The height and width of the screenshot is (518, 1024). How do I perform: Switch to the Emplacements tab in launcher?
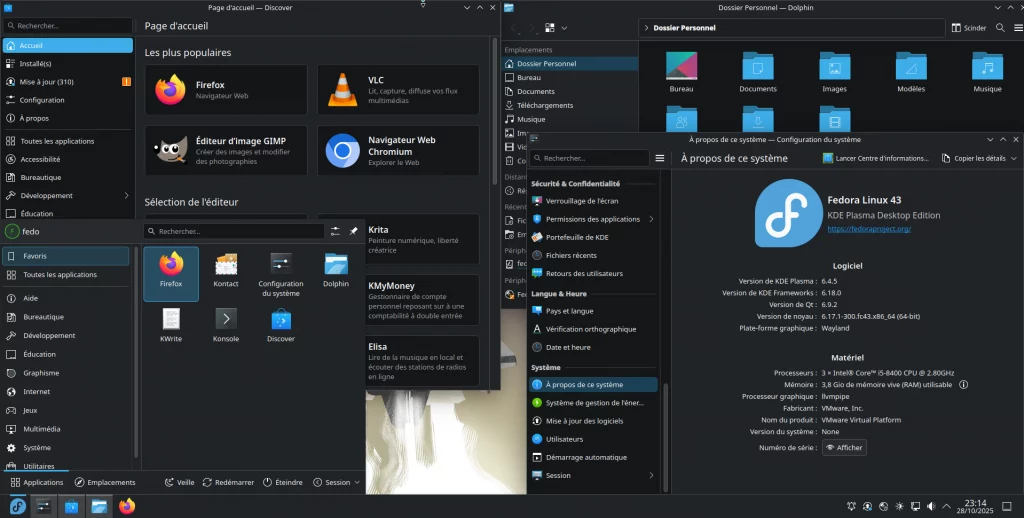point(105,482)
